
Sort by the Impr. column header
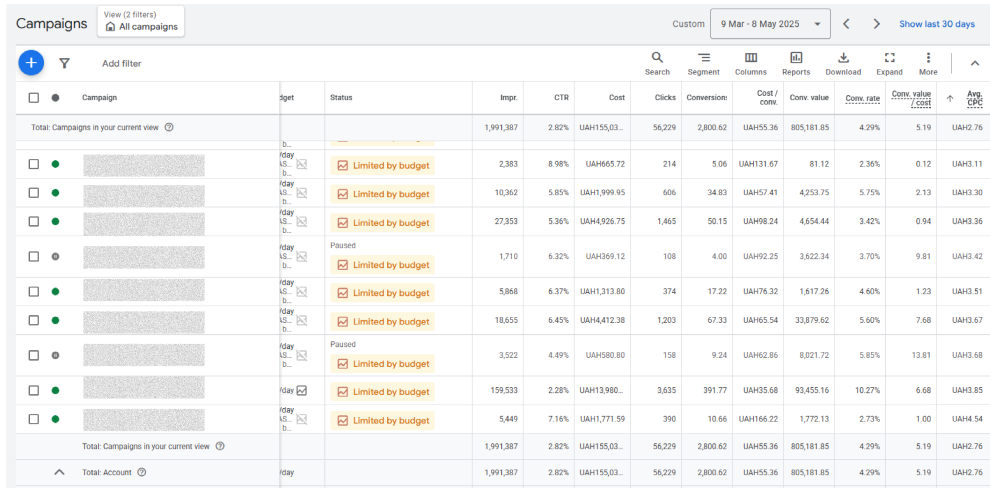click(x=508, y=98)
